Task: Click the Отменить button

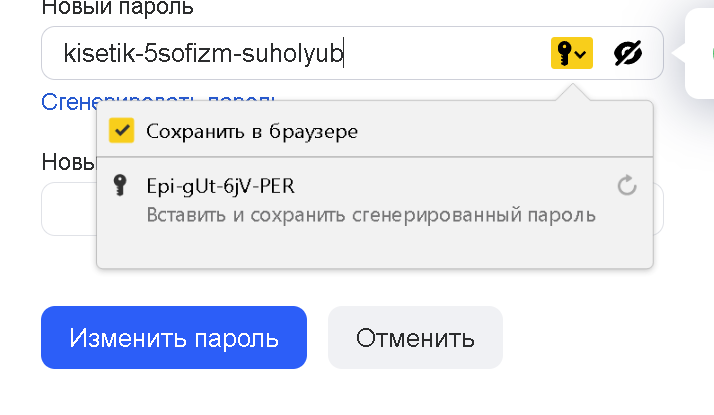Action: tap(415, 338)
